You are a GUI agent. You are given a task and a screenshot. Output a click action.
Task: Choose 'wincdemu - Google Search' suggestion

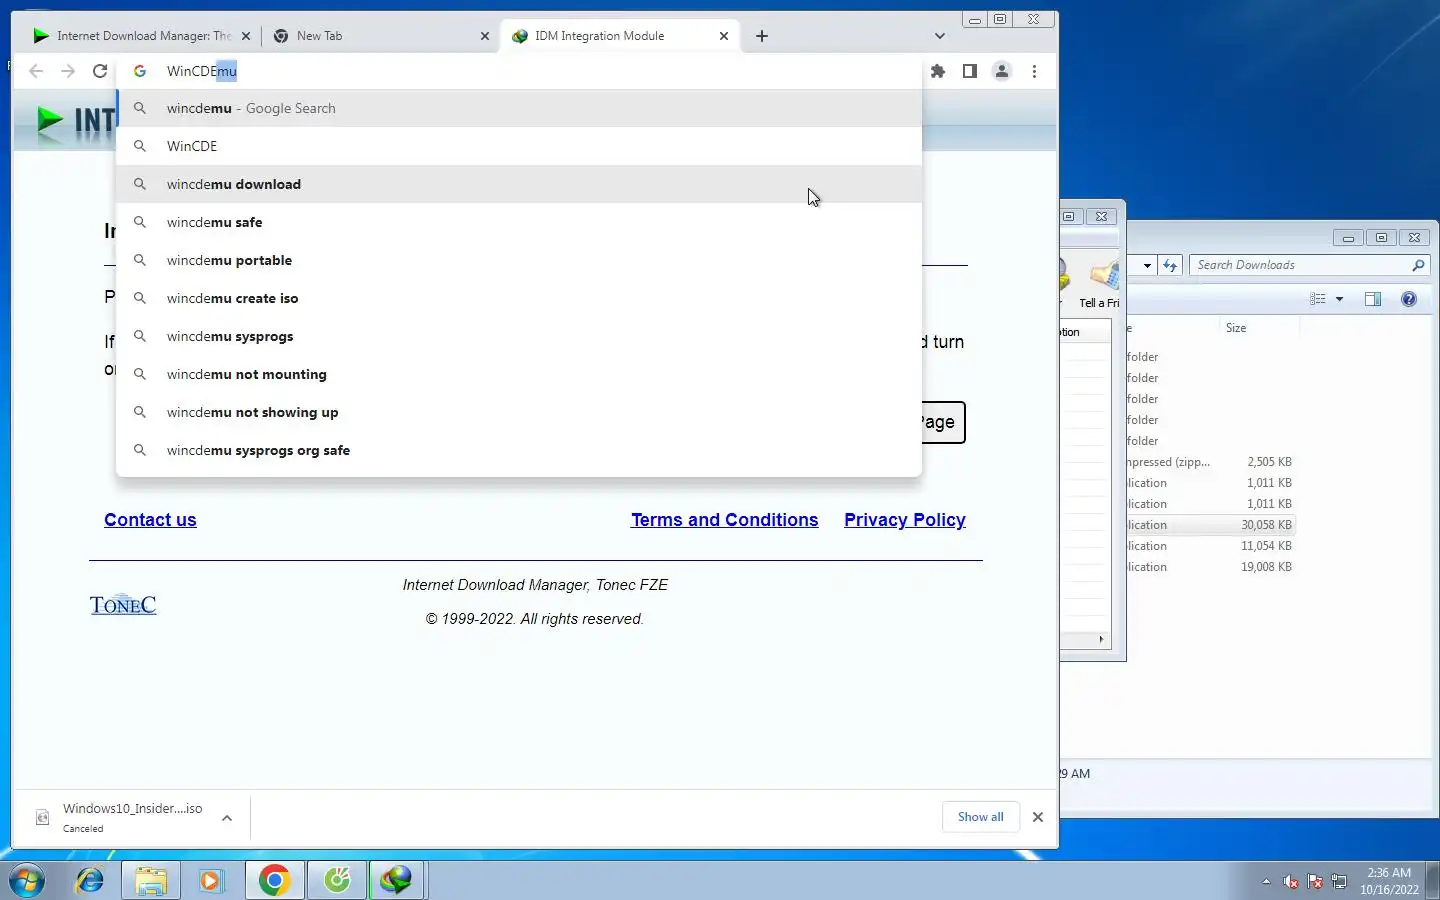coord(519,108)
